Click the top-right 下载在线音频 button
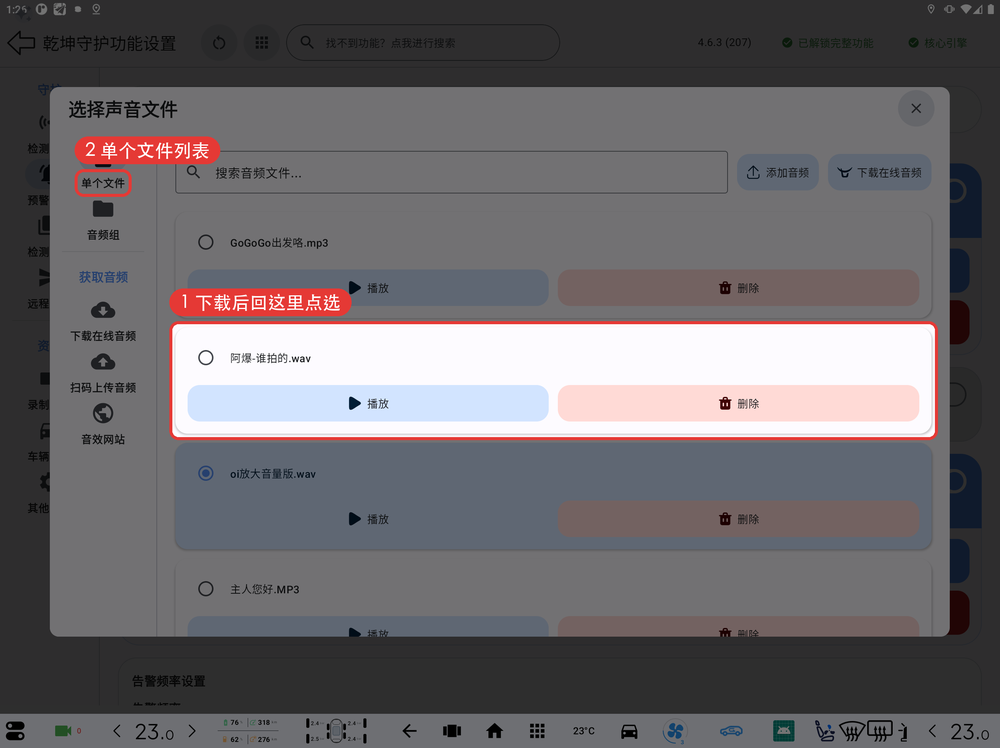The width and height of the screenshot is (1000, 748). click(879, 172)
